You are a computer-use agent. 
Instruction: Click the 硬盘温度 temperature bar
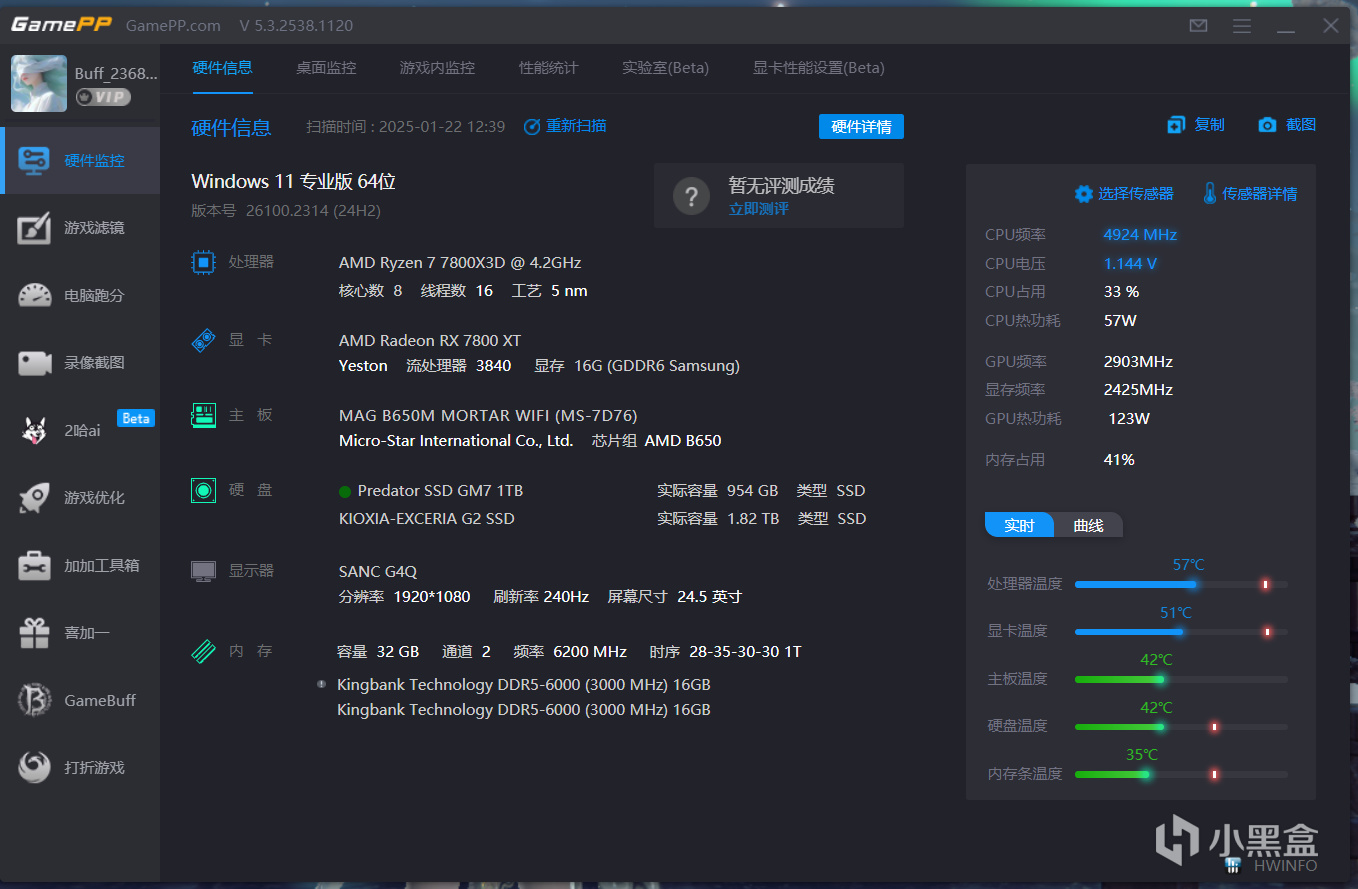coord(1181,727)
